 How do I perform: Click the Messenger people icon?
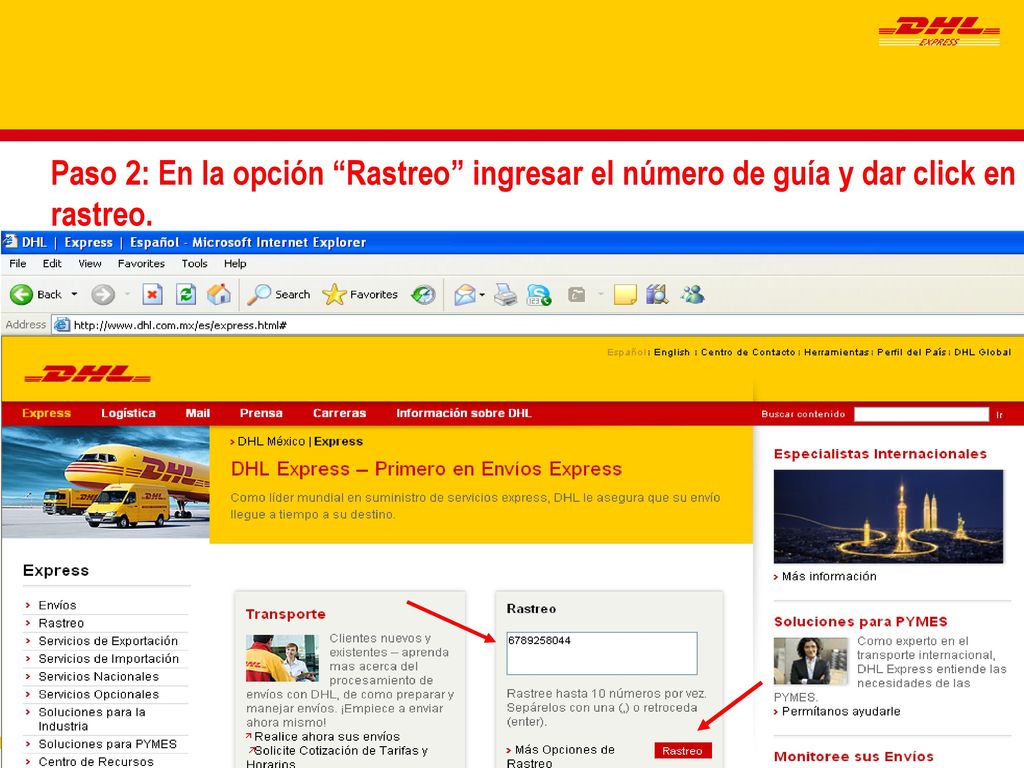pyautogui.click(x=692, y=295)
